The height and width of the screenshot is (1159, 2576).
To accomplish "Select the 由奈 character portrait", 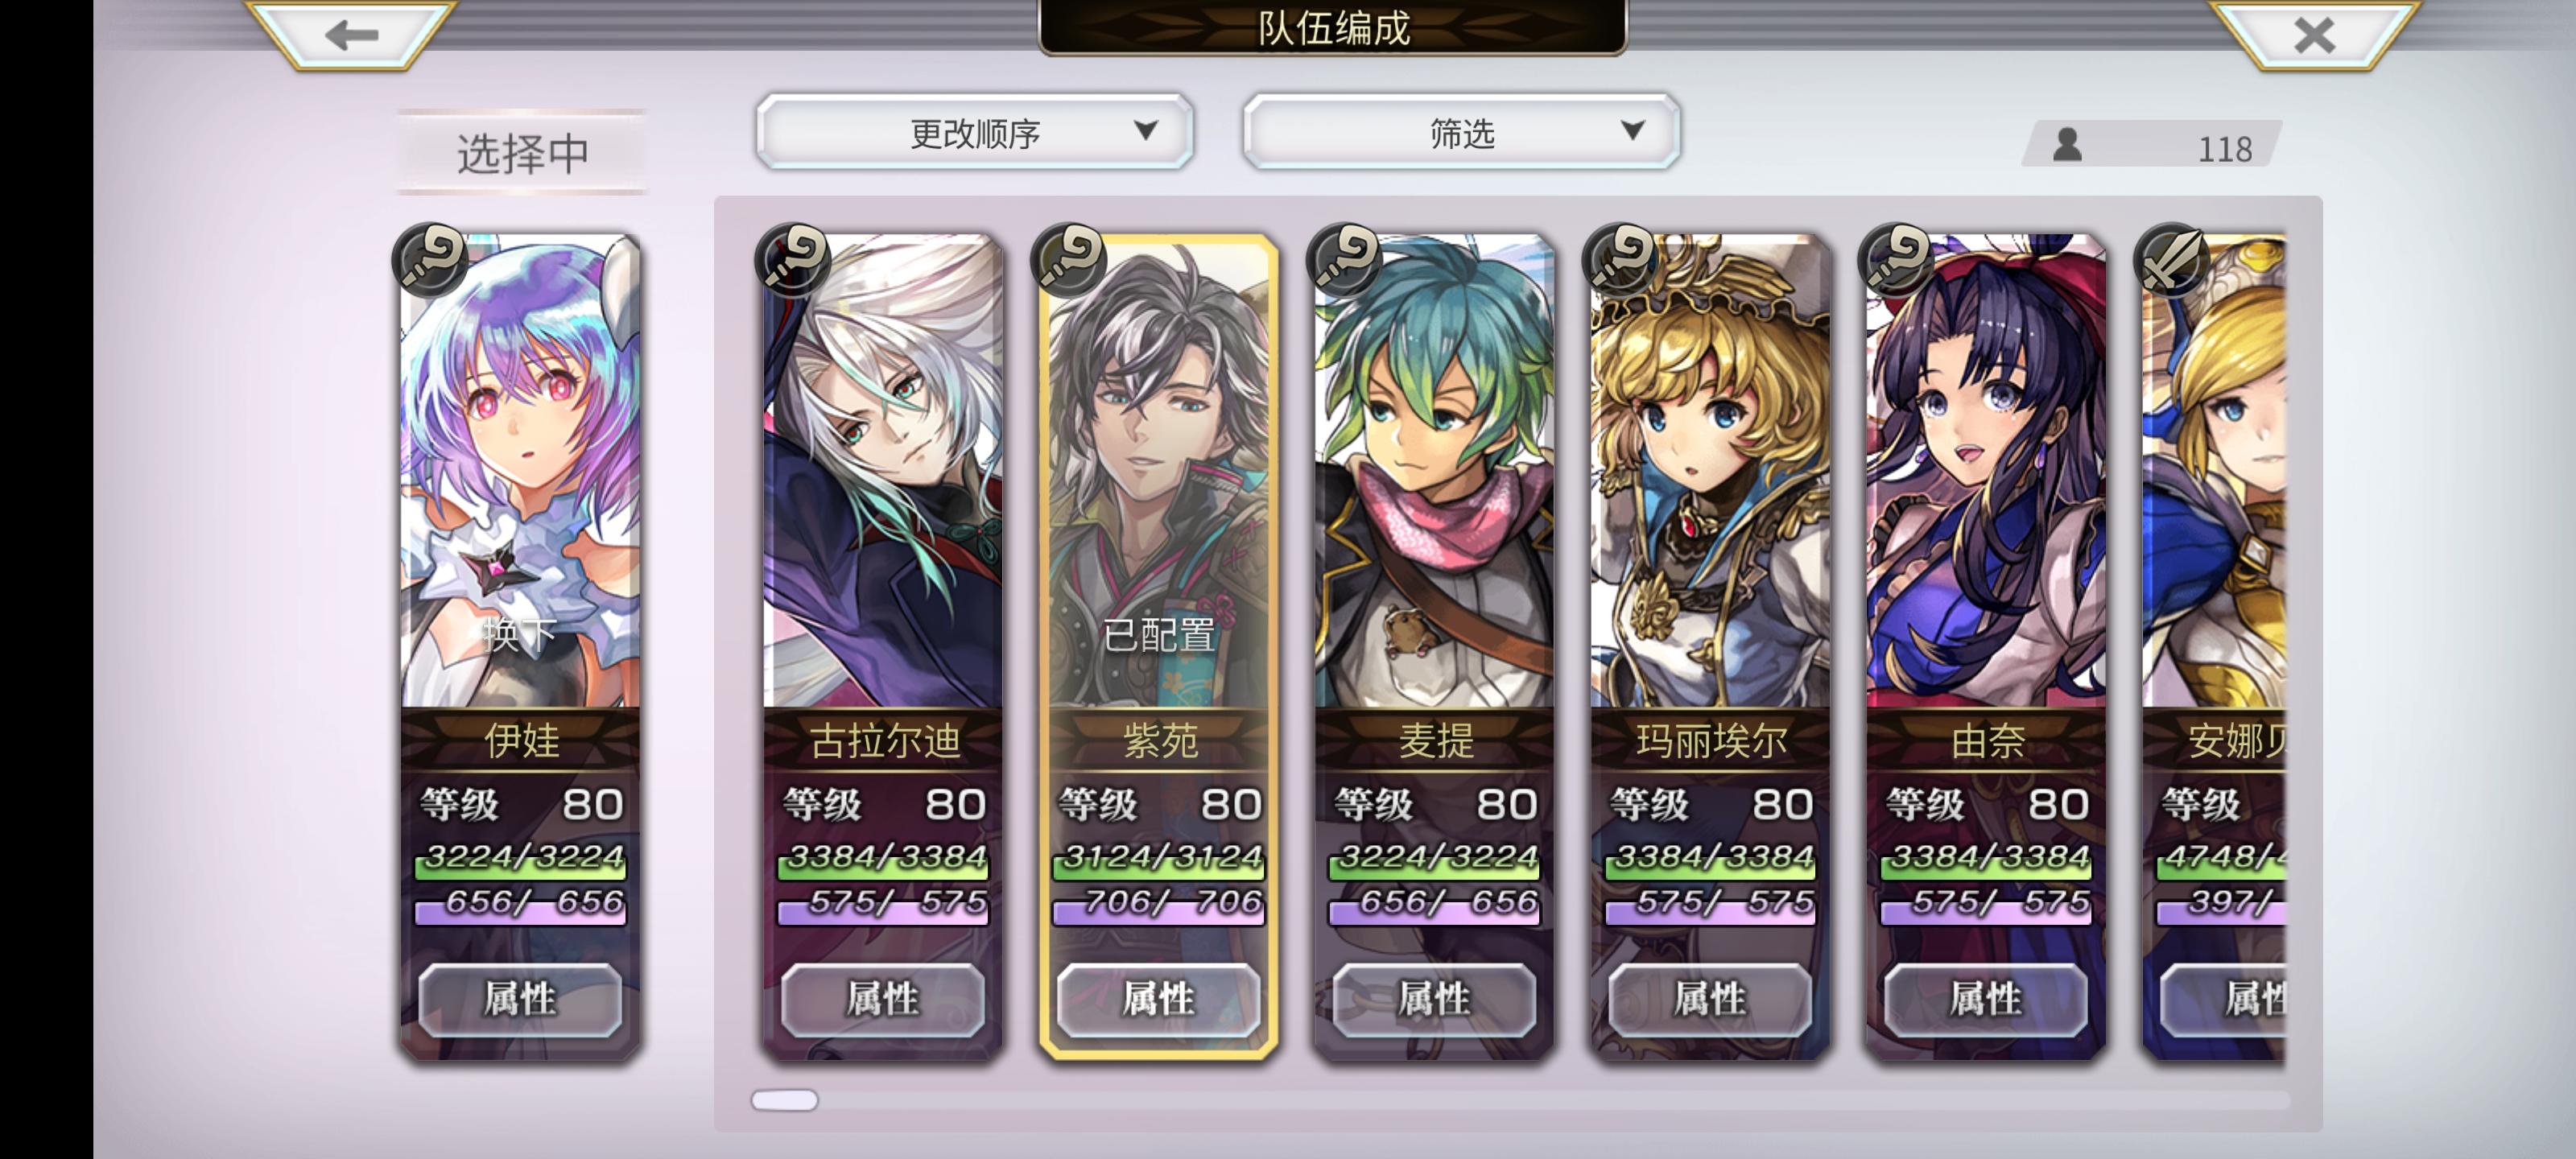I will [1986, 472].
